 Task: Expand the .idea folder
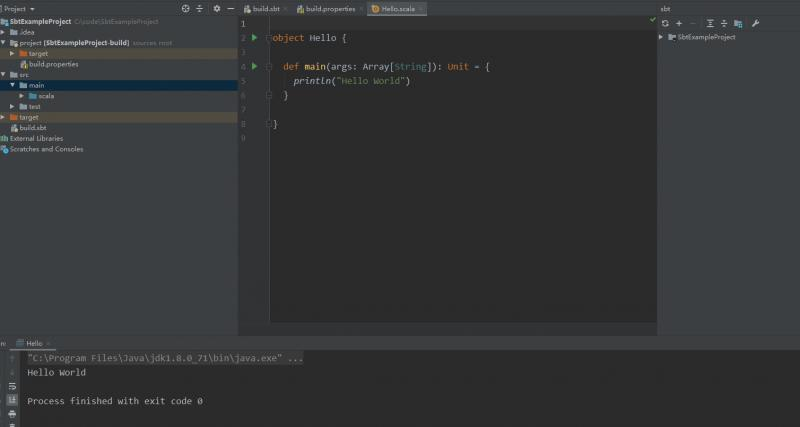pyautogui.click(x=3, y=32)
